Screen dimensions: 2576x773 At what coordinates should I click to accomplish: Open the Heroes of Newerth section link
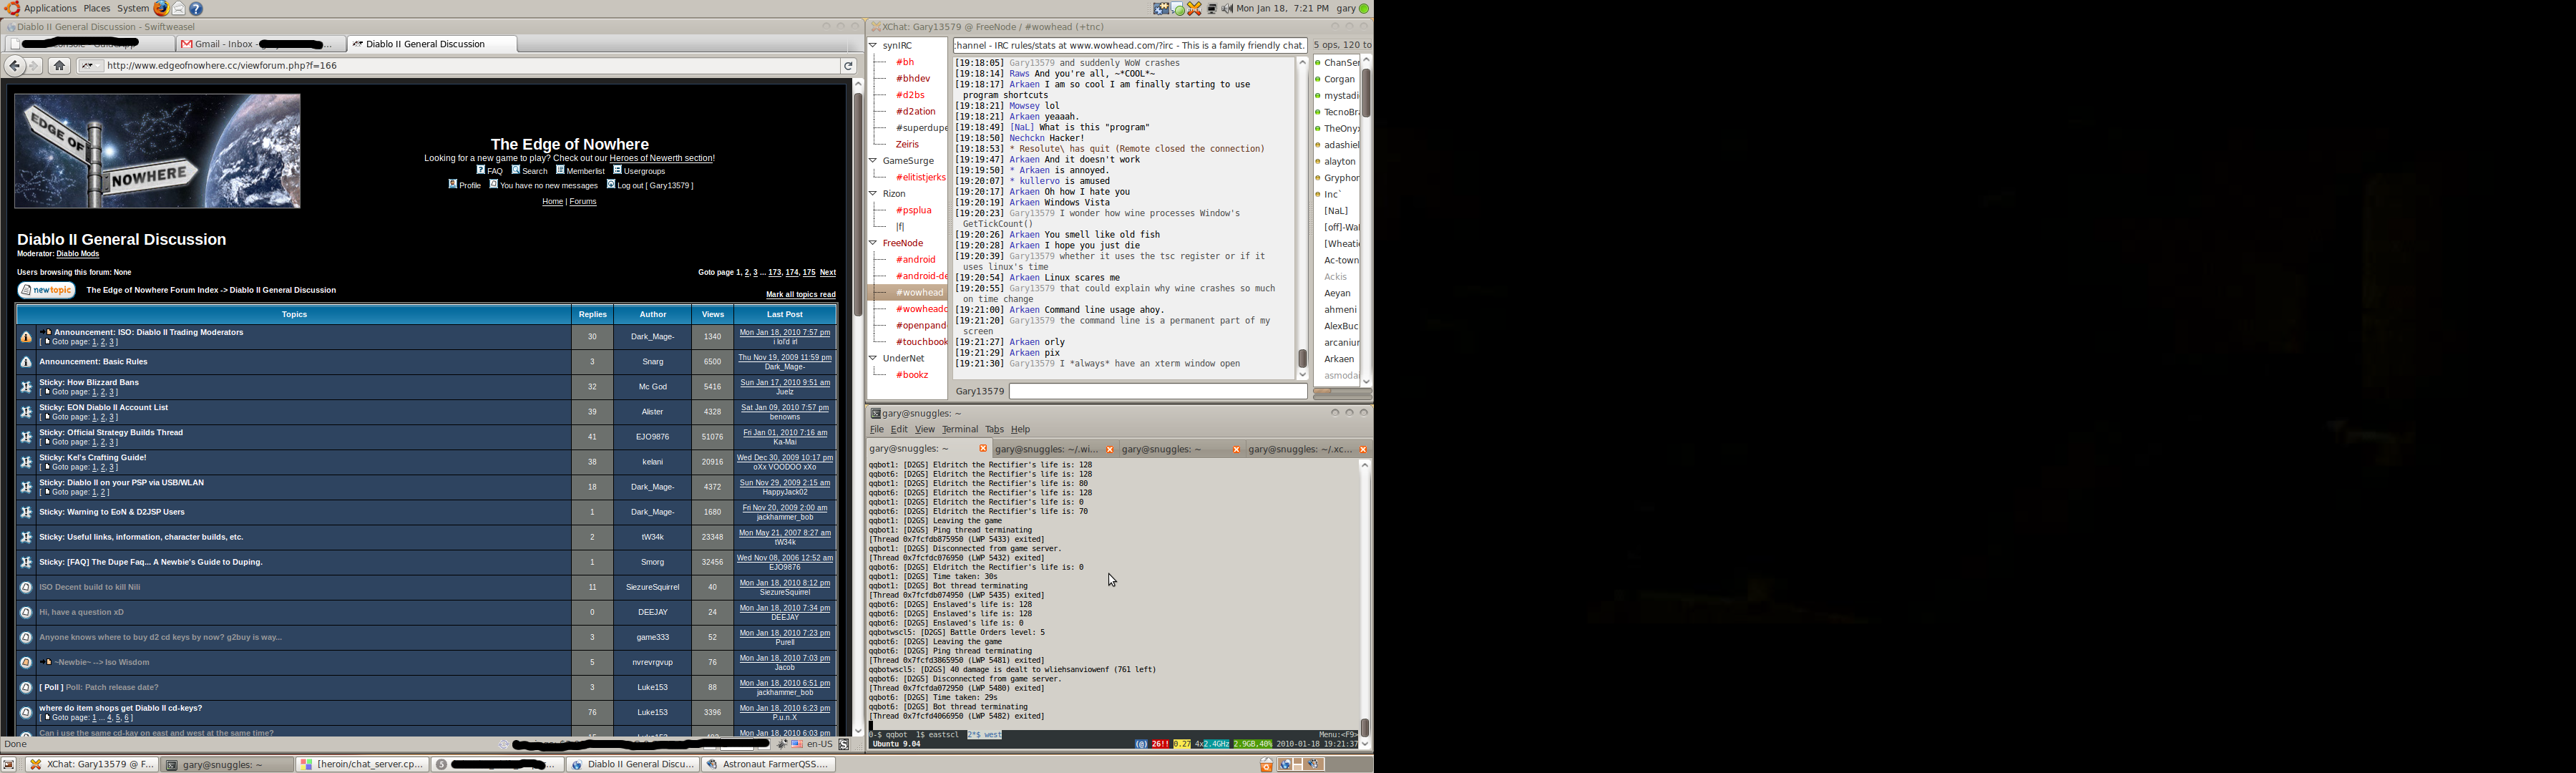click(x=661, y=158)
